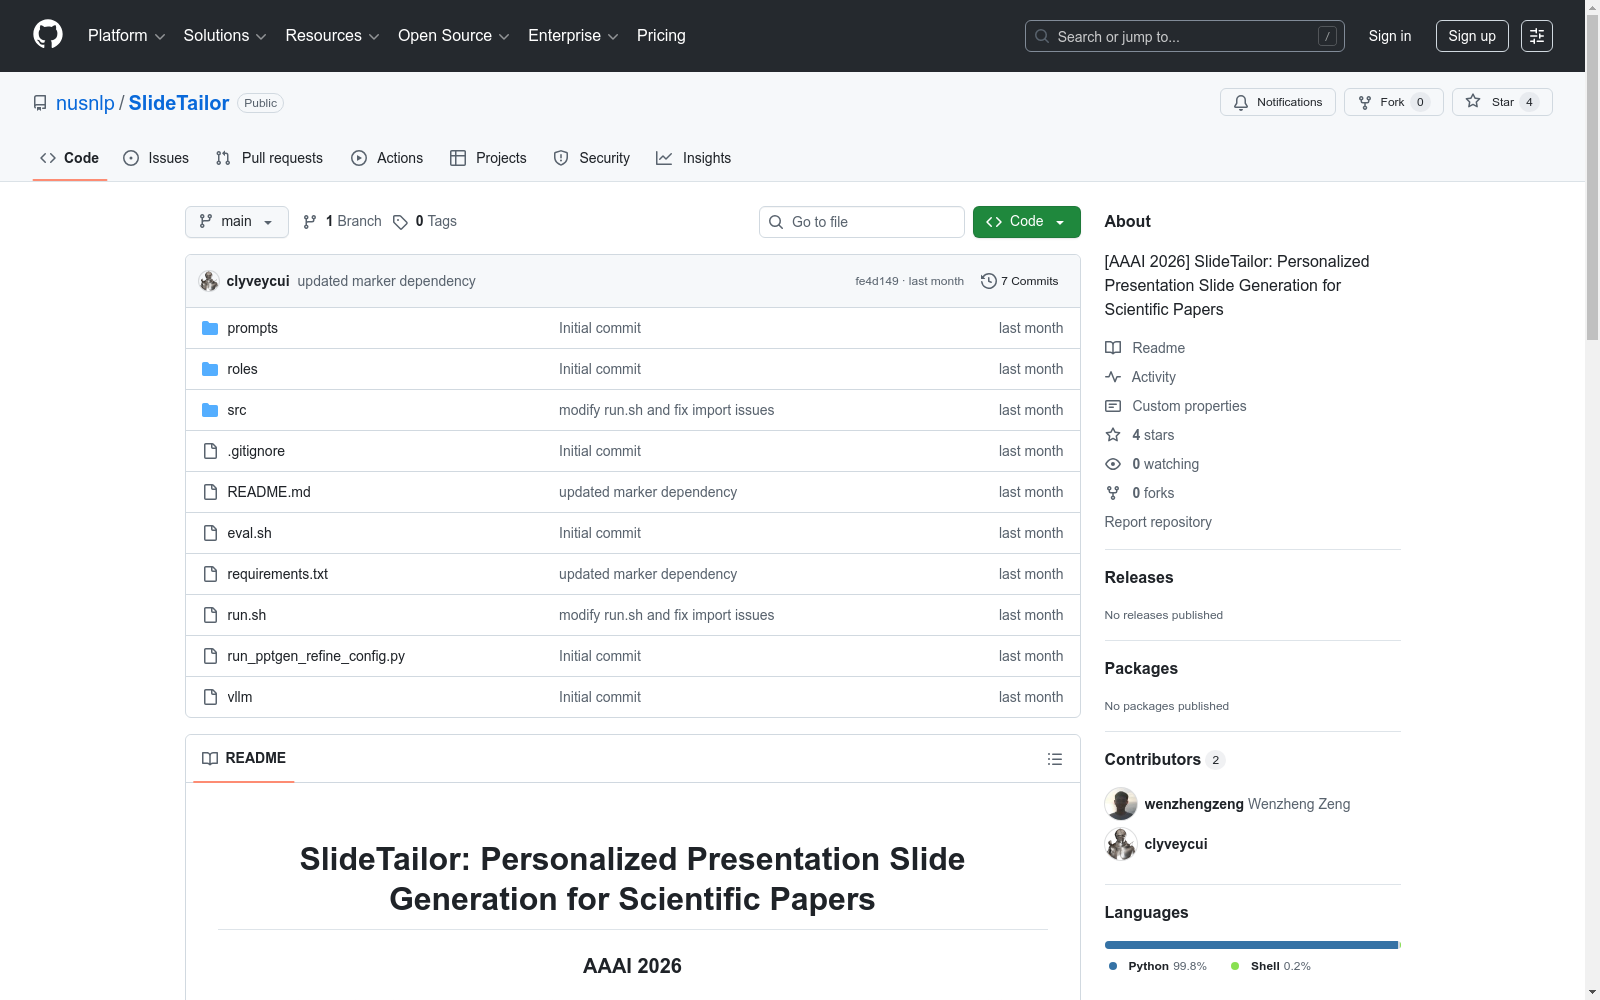Image resolution: width=1600 pixels, height=1000 pixels.
Task: Click the blue Python language dot
Action: coord(1113,966)
